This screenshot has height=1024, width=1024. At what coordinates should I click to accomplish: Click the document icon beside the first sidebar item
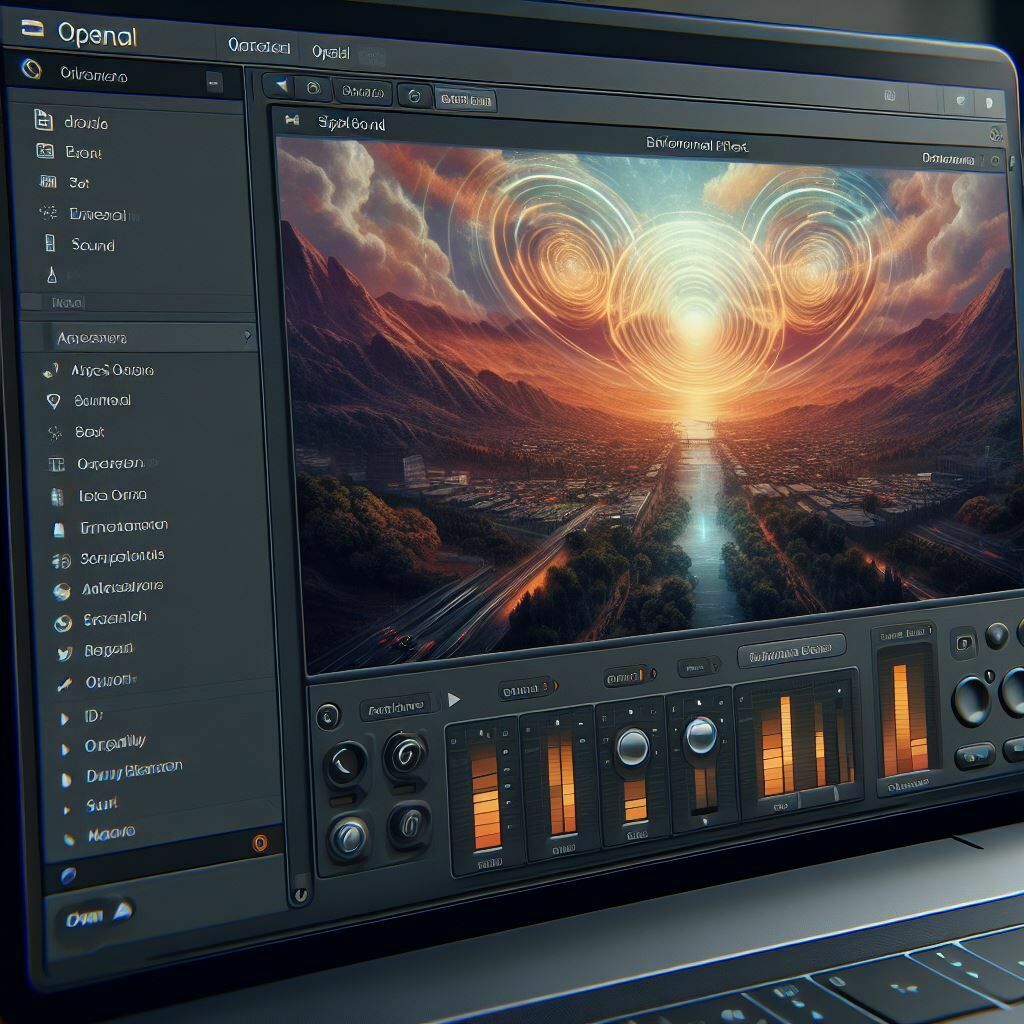click(x=43, y=121)
